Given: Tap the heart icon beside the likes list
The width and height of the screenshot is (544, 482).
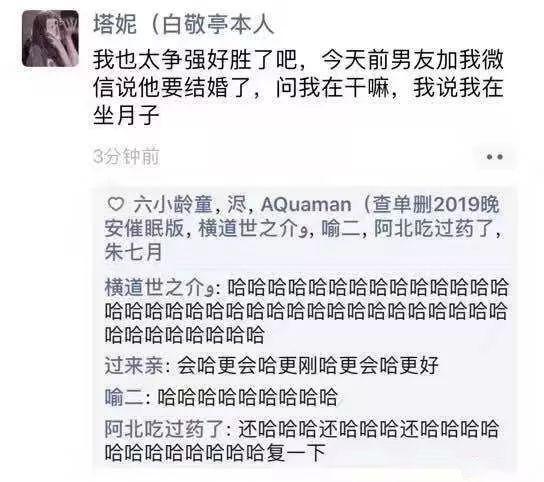Looking at the screenshot, I should click(x=116, y=204).
